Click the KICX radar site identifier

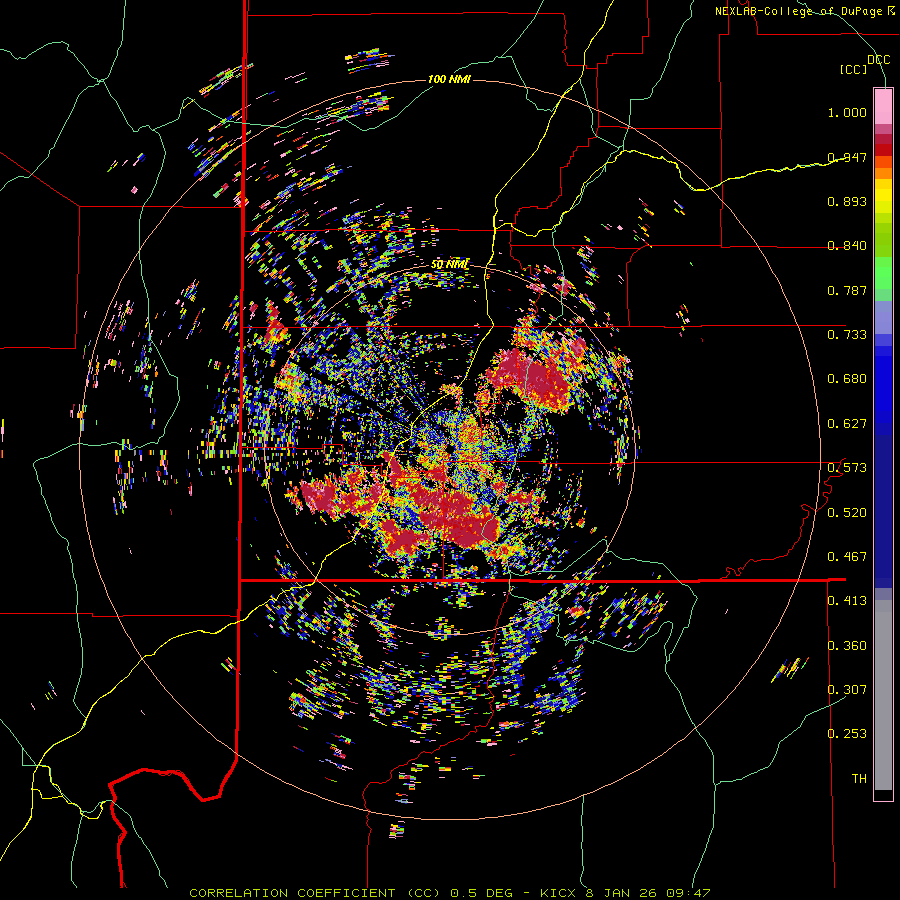(x=557, y=893)
